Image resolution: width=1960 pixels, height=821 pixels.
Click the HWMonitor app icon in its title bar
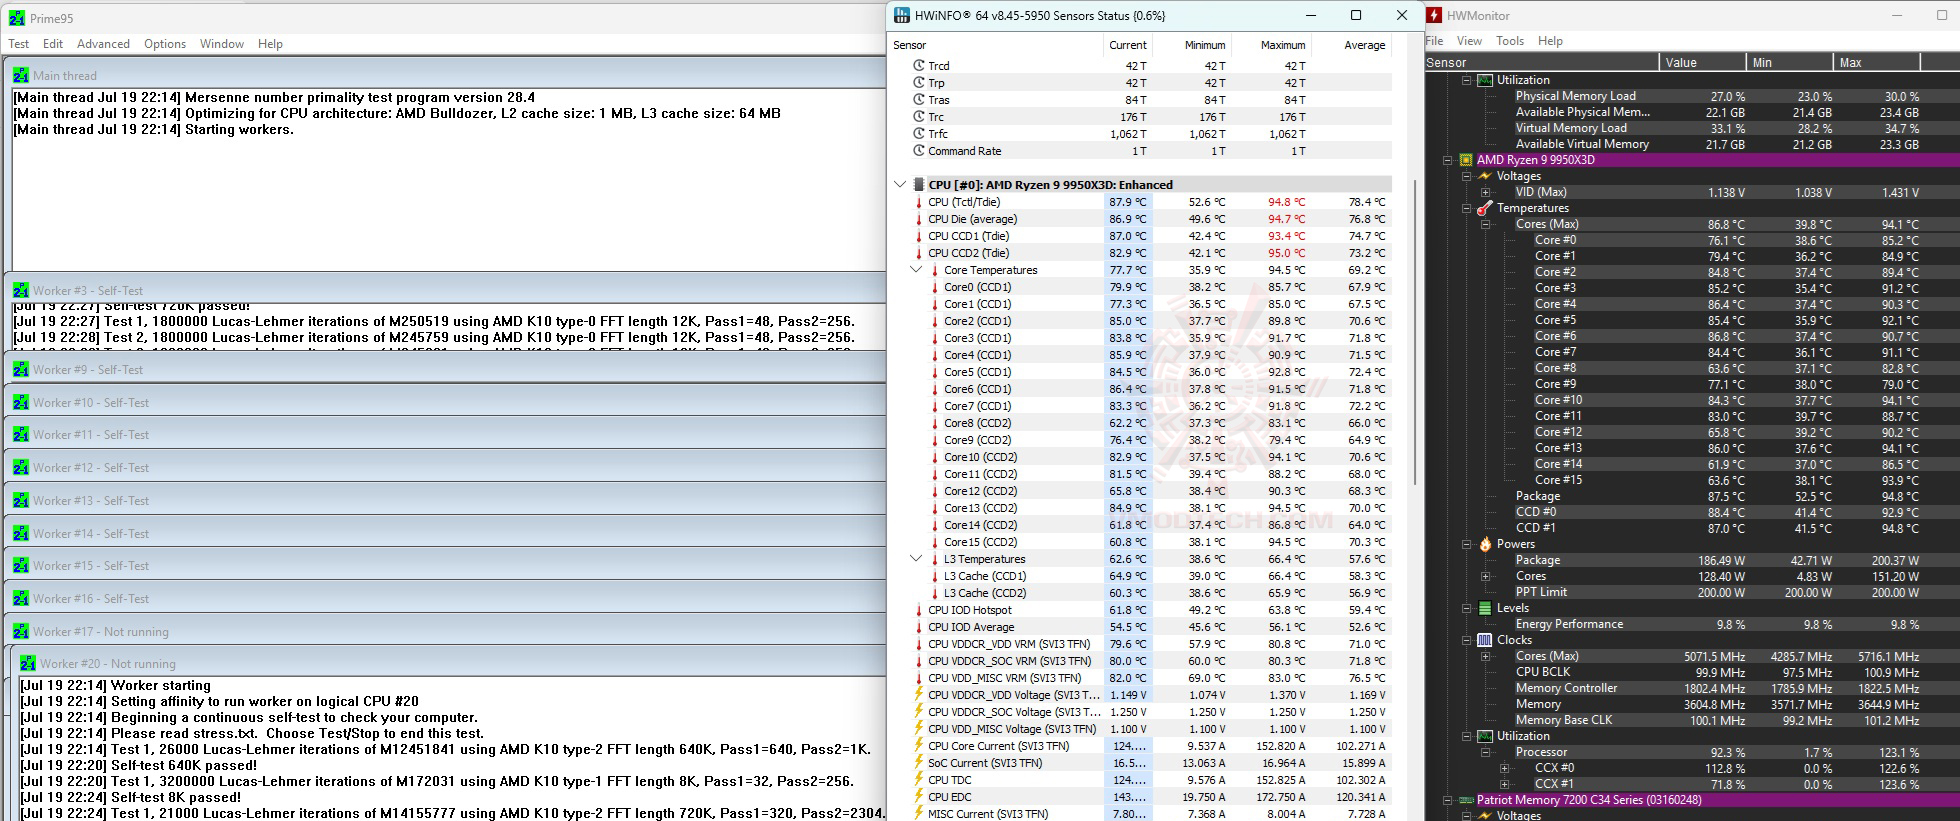(1434, 15)
